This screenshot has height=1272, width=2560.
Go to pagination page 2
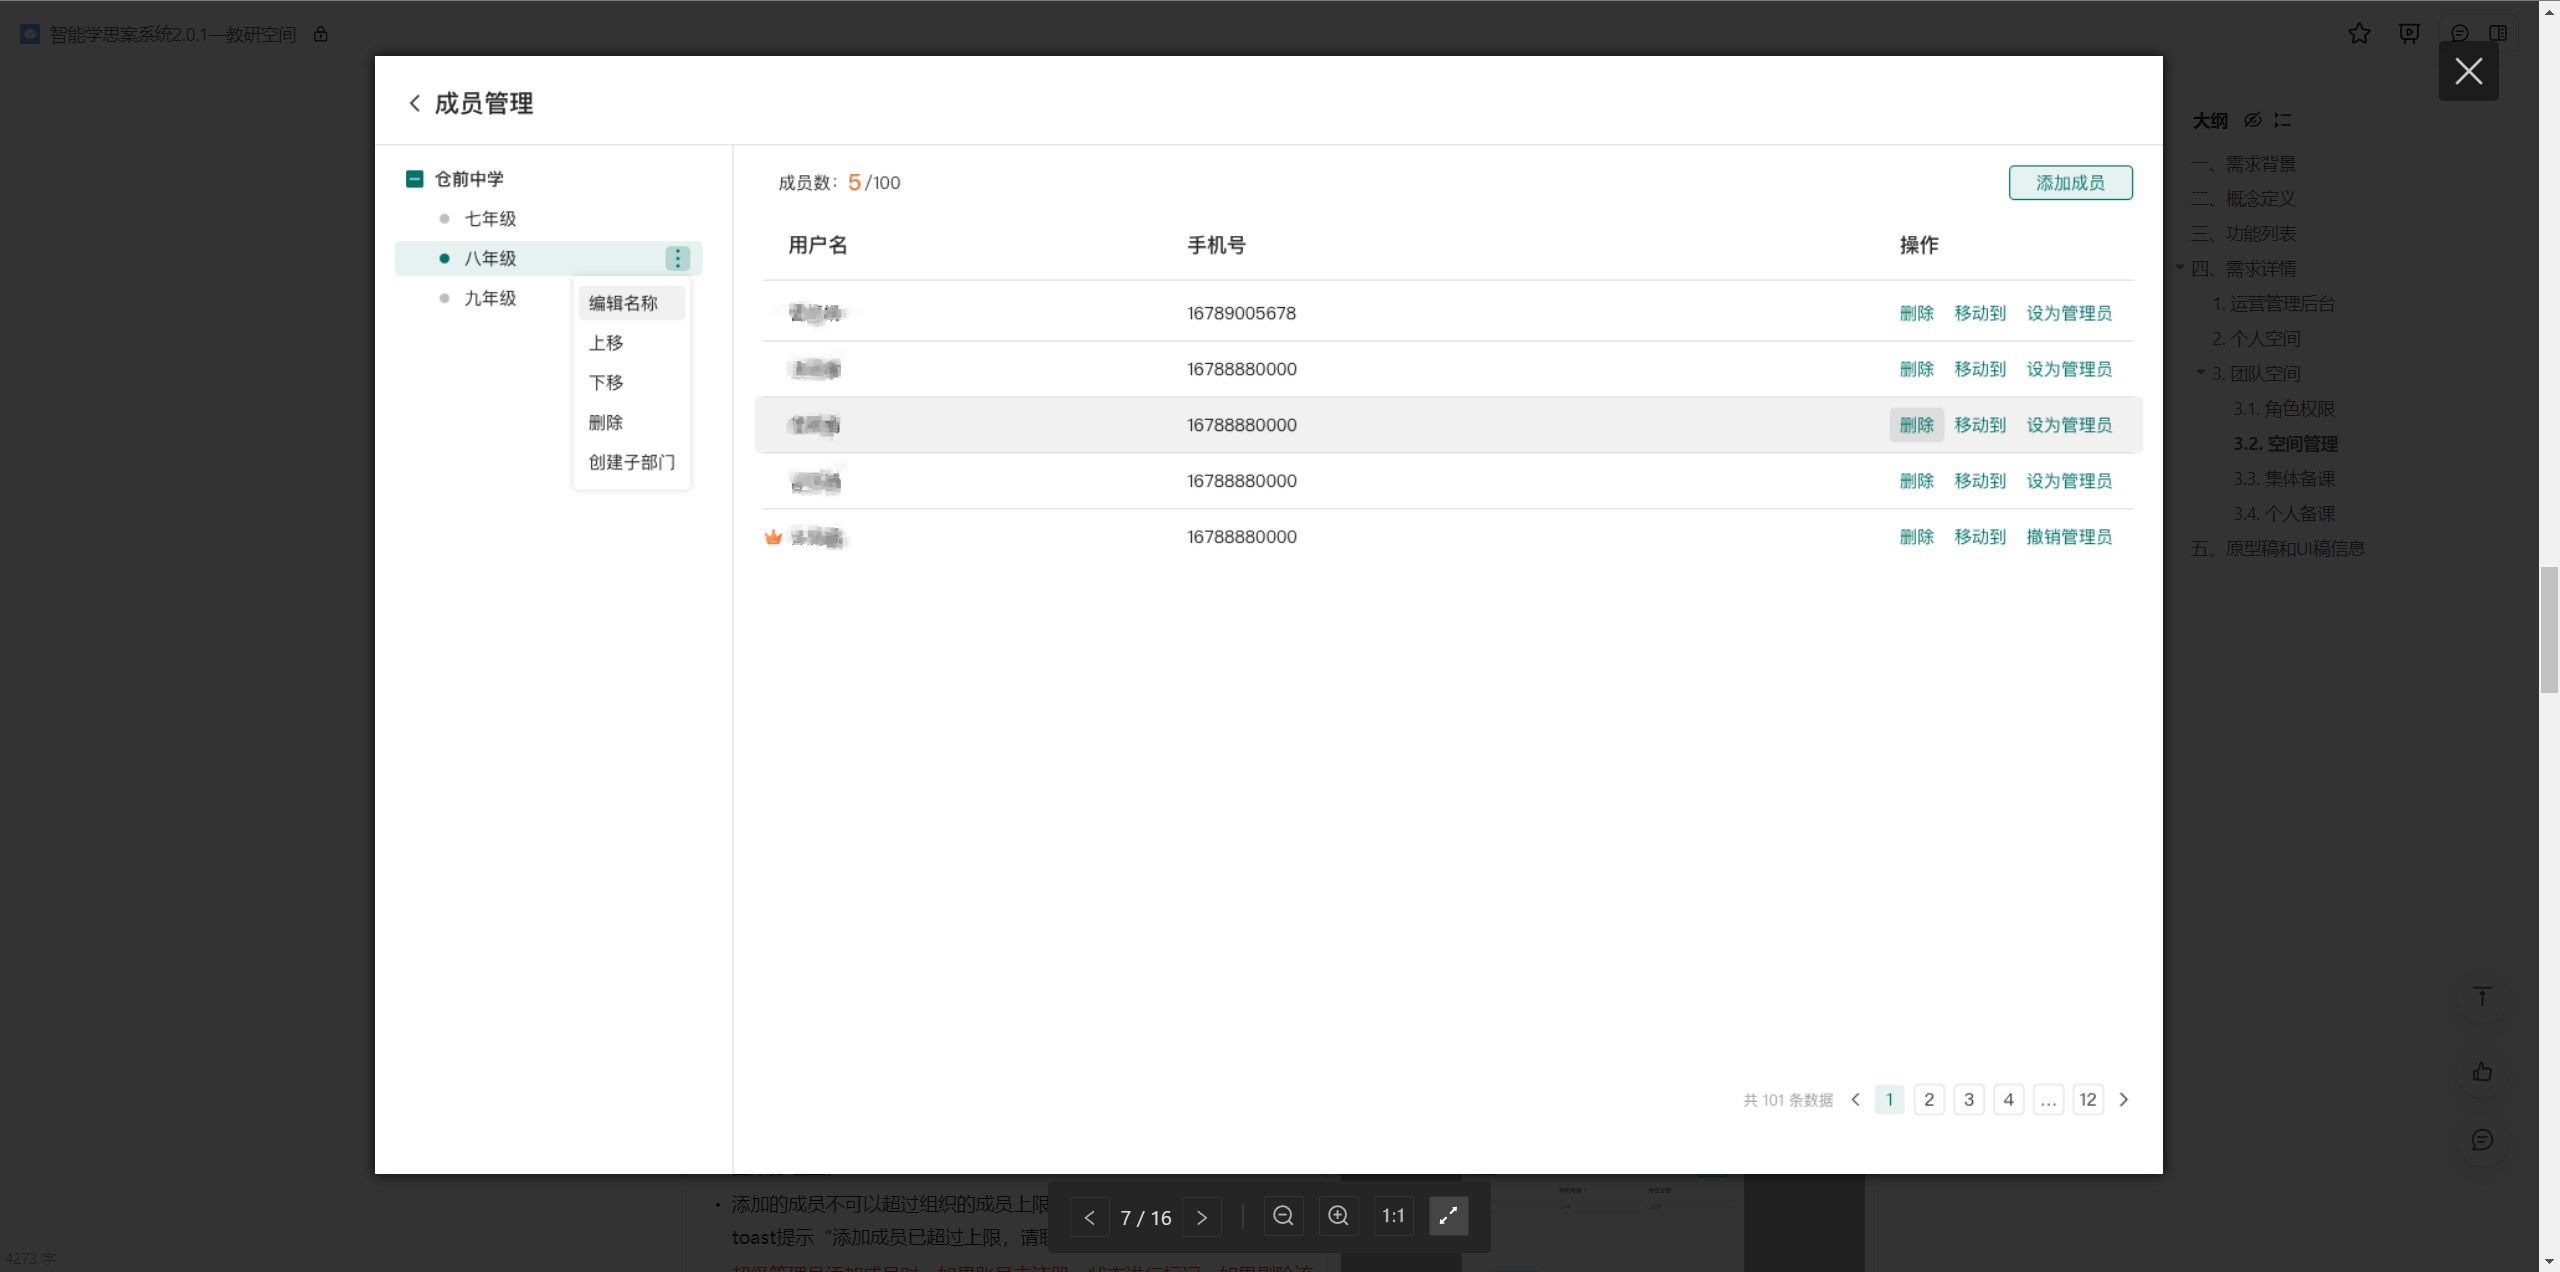point(1929,1100)
